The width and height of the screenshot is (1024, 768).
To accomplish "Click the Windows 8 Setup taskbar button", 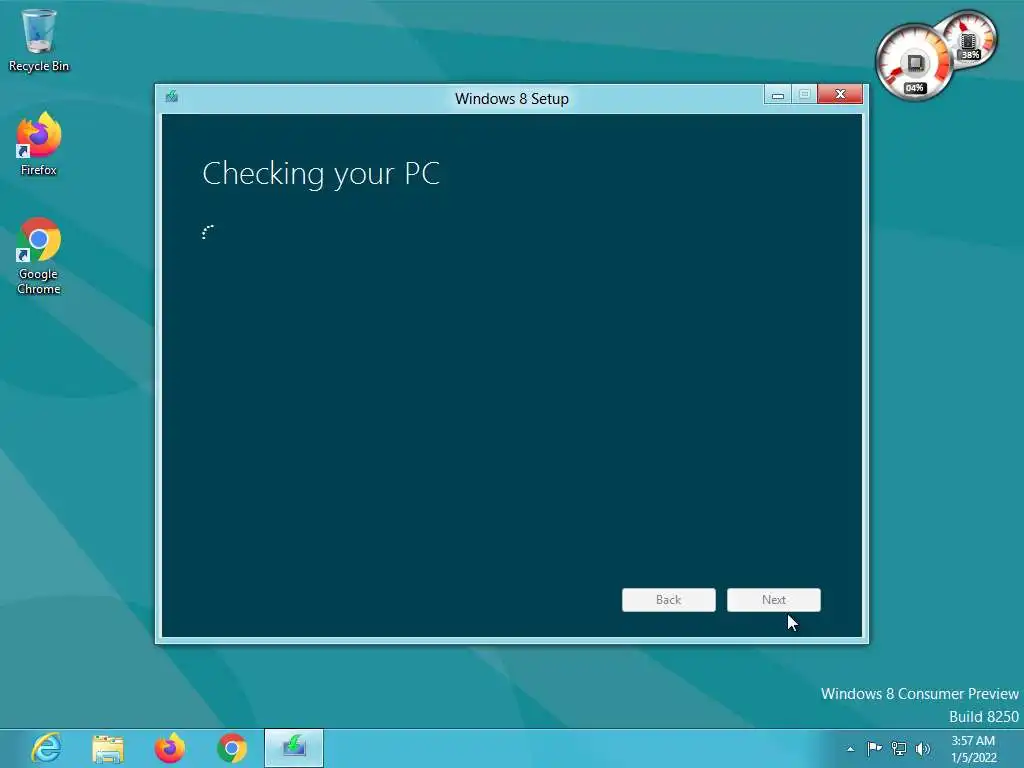I will 294,748.
